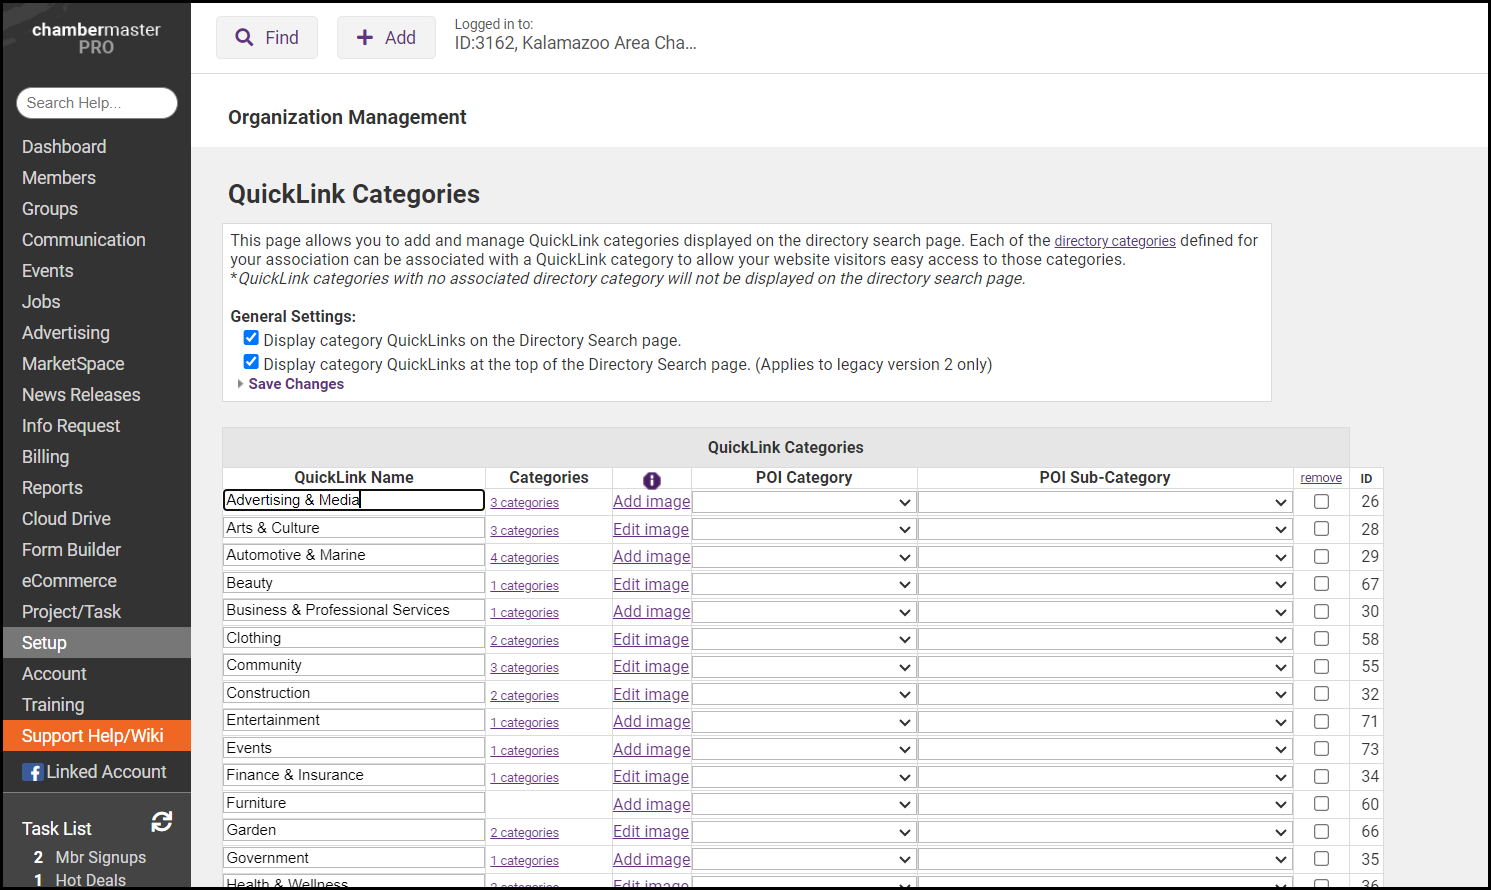
Task: Open POI Category dropdown for Government
Action: [x=804, y=860]
